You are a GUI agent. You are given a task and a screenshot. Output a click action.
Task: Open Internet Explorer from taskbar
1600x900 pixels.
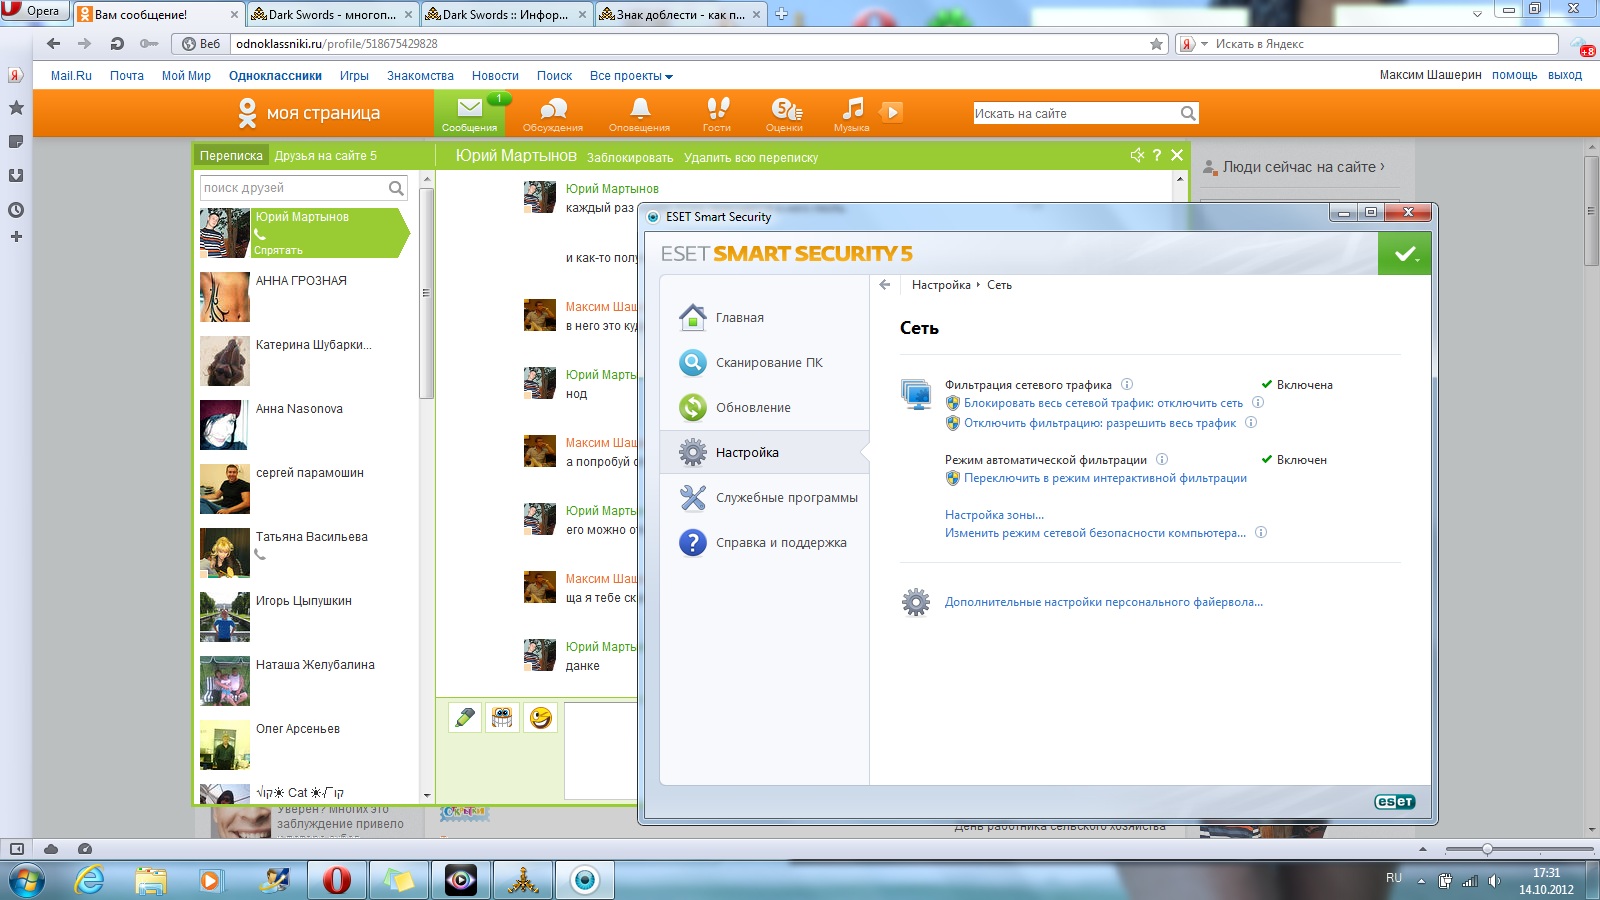pos(90,881)
